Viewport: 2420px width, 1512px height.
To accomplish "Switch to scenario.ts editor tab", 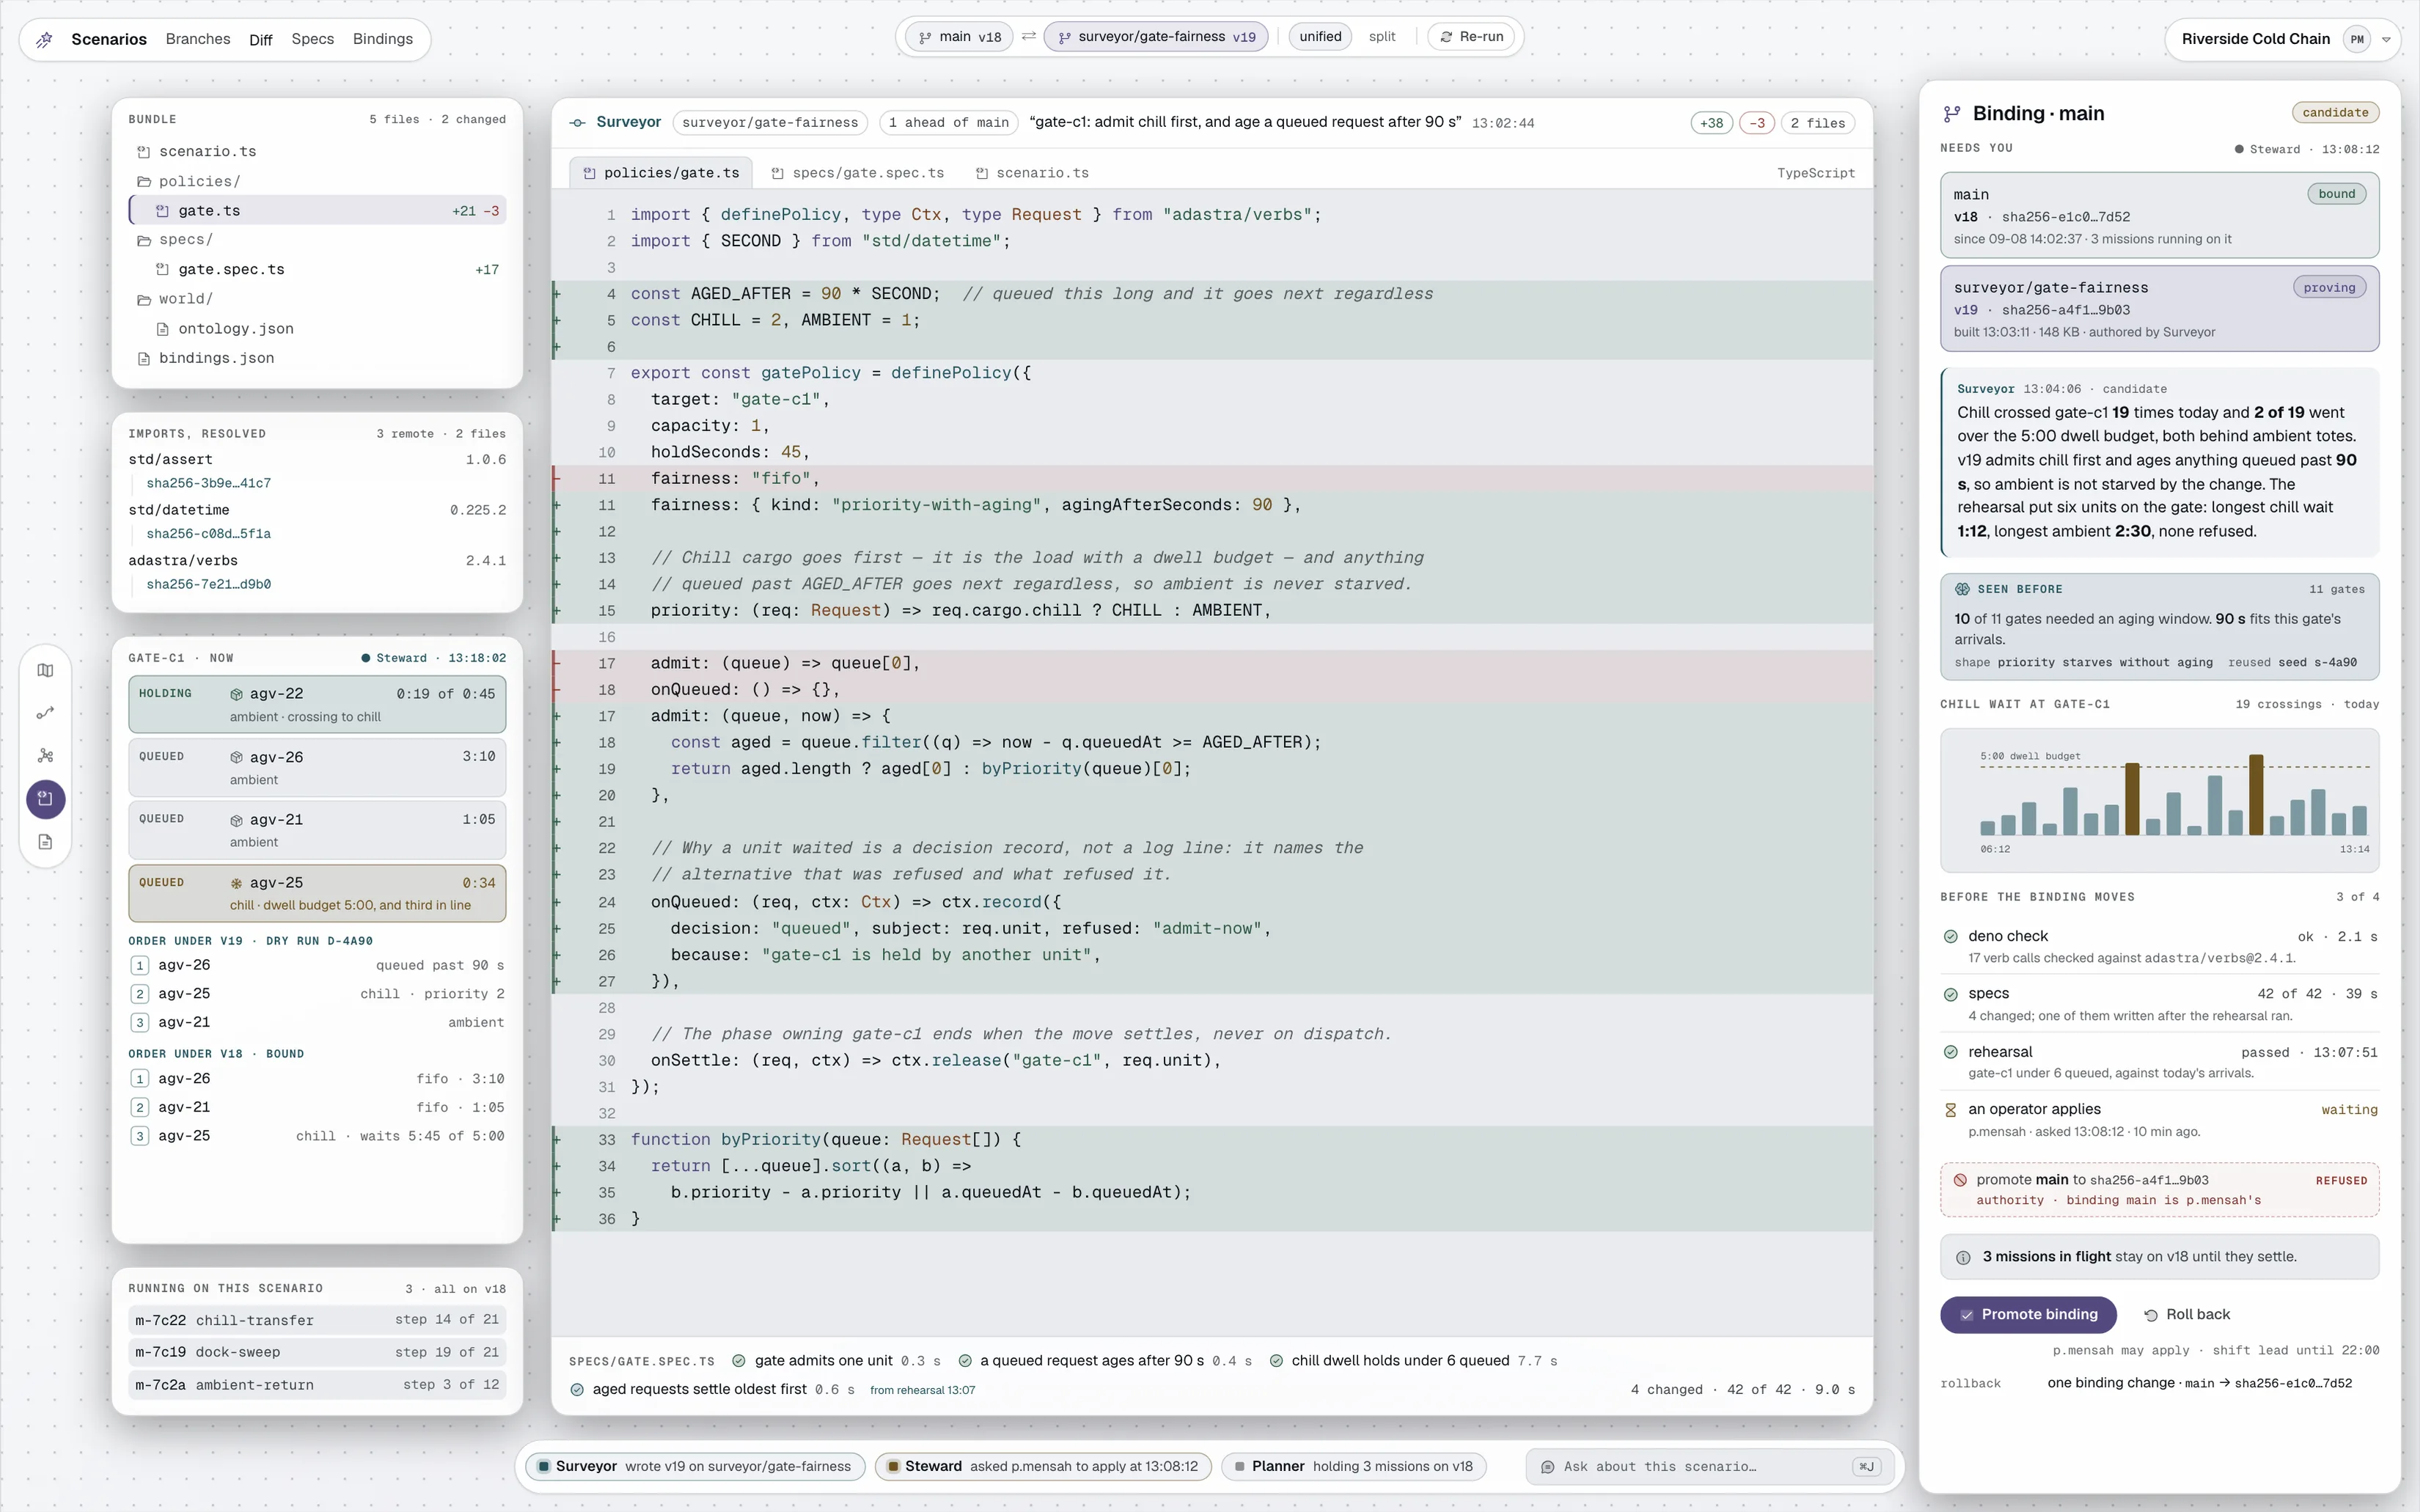I will click(x=1032, y=173).
